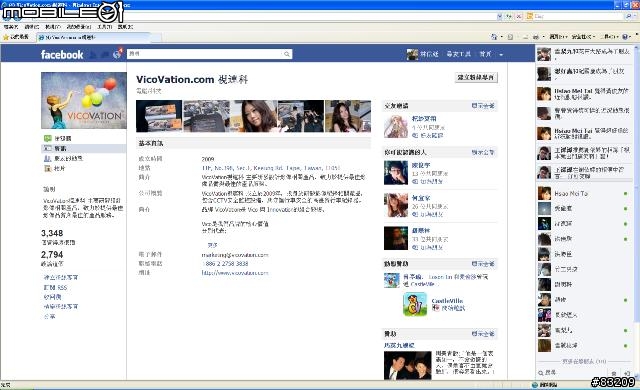640x390 pixels.
Task: Click the sponsored ad photo at bottom
Action: 407,366
